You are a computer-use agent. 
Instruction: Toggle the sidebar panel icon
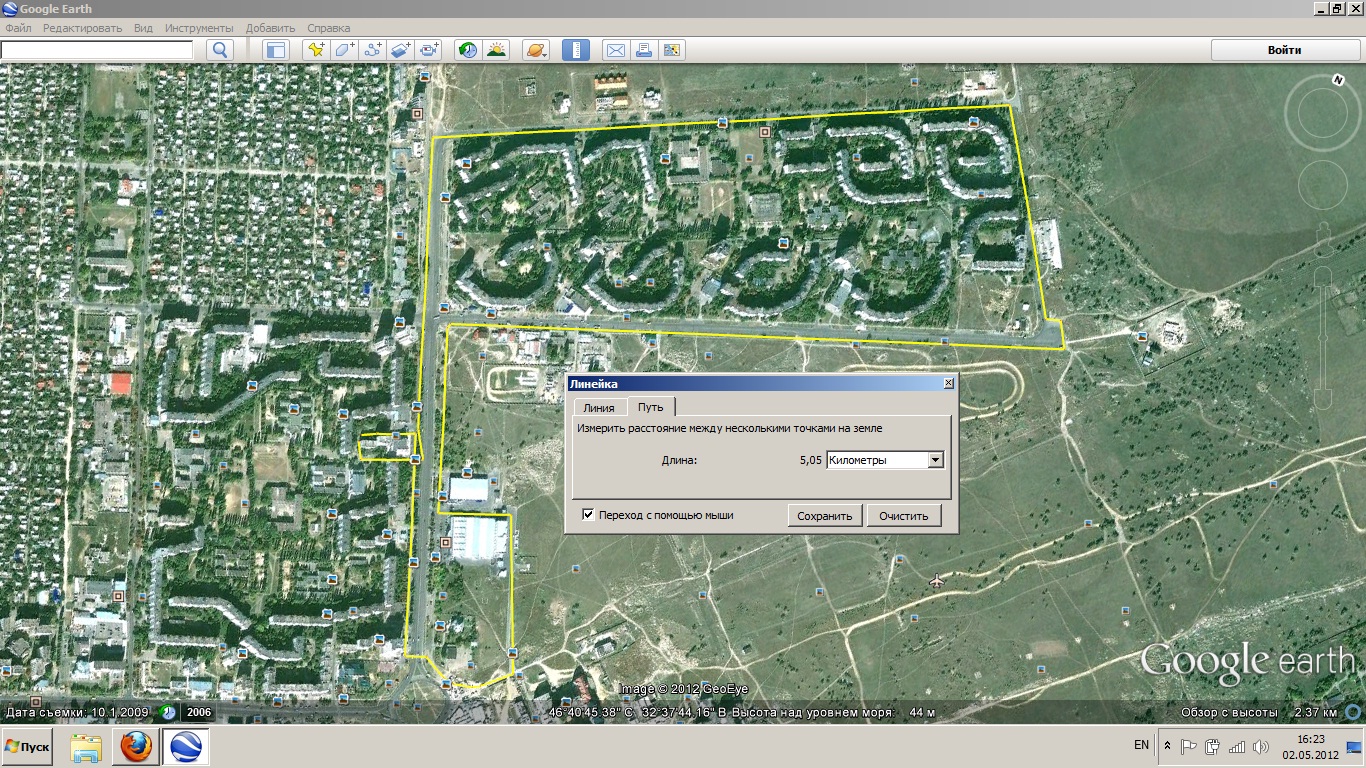(x=275, y=50)
